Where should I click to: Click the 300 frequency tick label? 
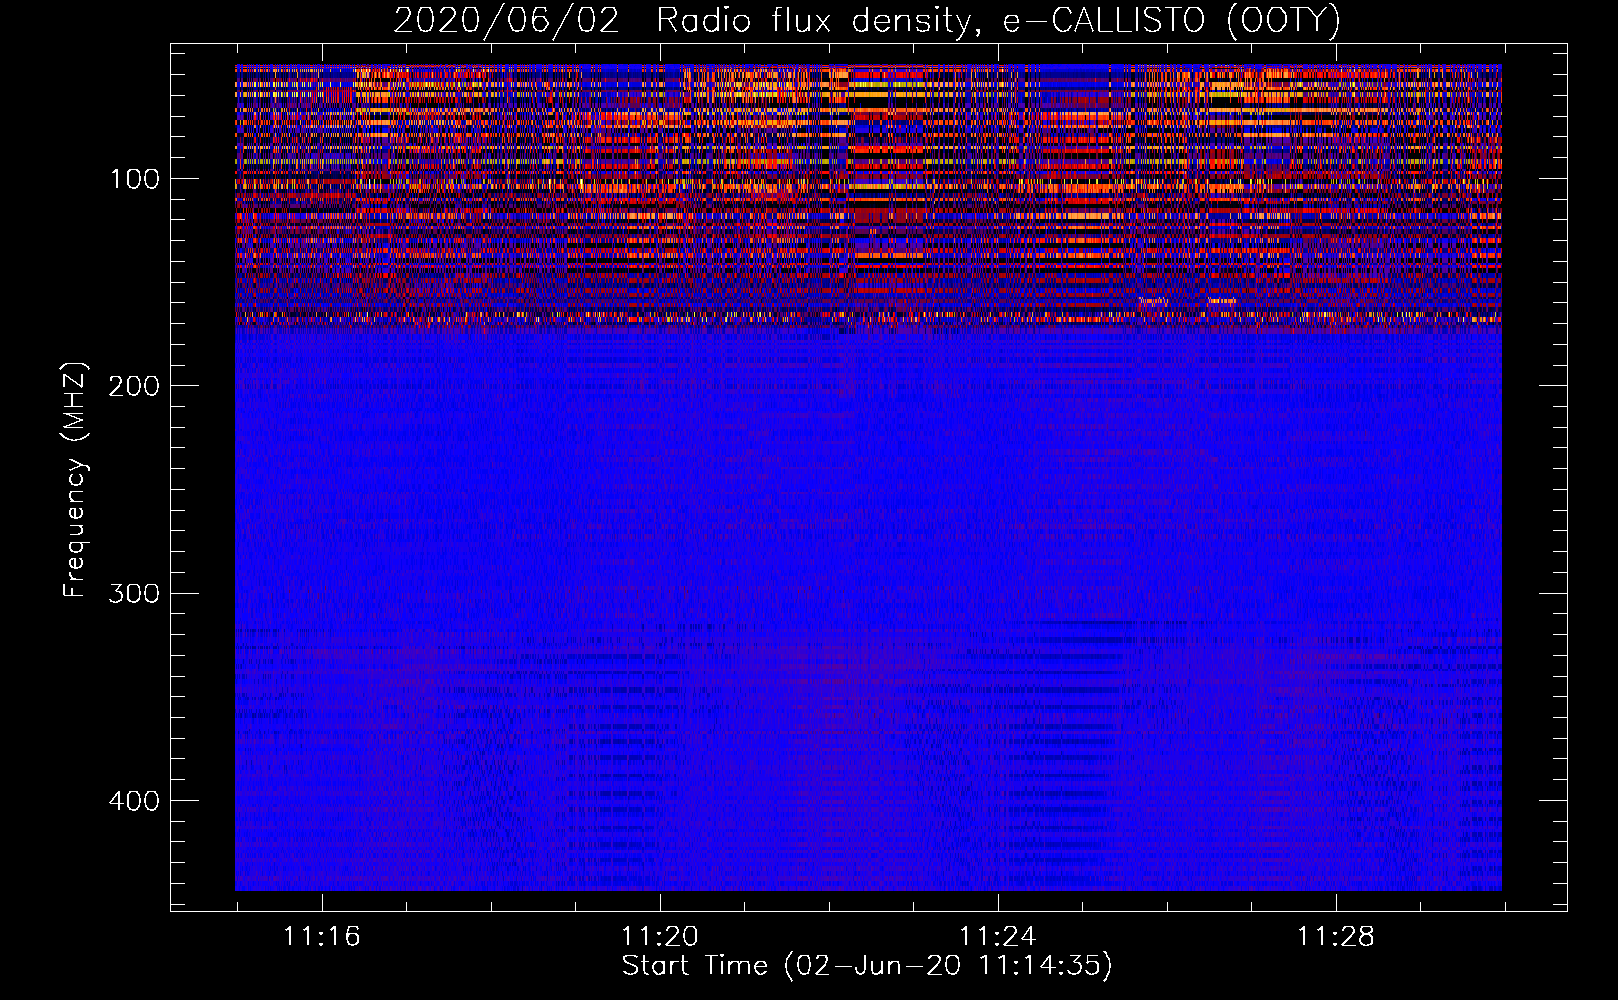[134, 594]
